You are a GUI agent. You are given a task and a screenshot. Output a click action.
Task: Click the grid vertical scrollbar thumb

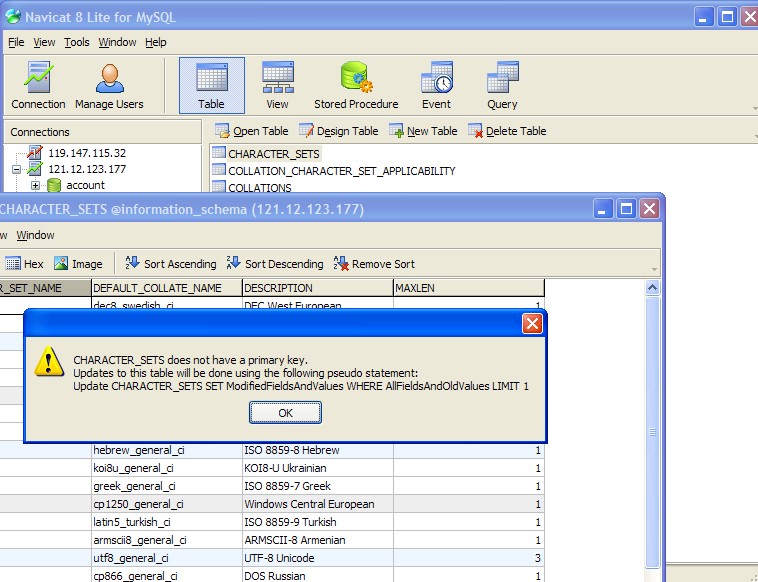(x=652, y=432)
